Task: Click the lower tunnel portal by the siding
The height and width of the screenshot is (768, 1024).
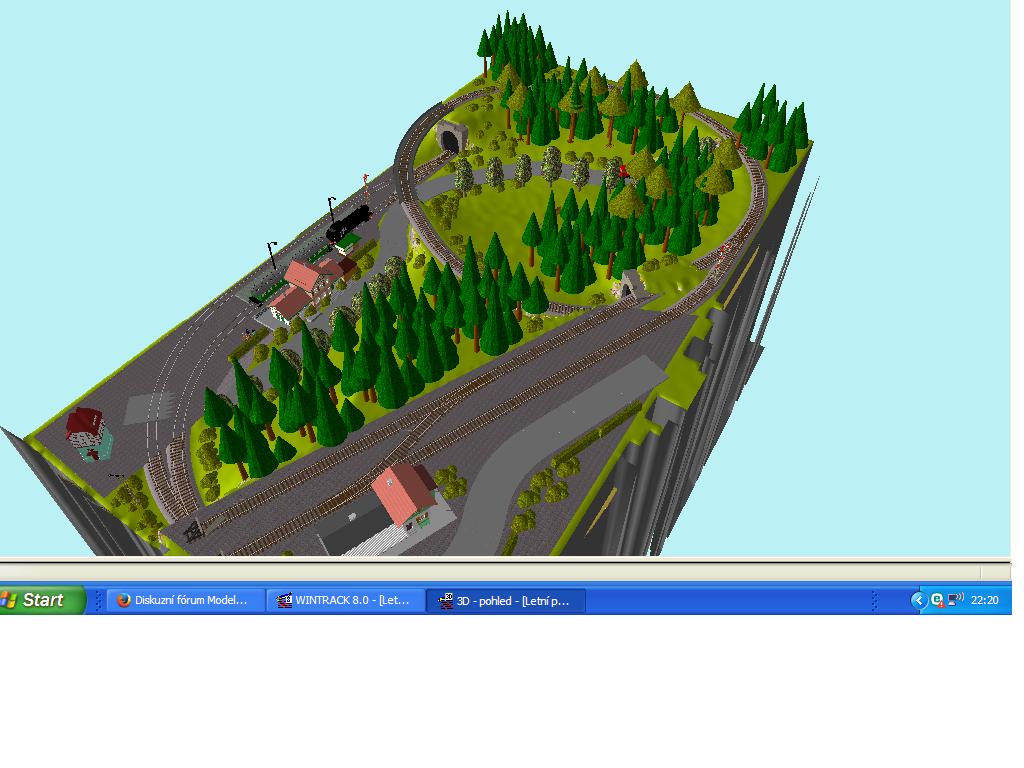Action: [630, 285]
